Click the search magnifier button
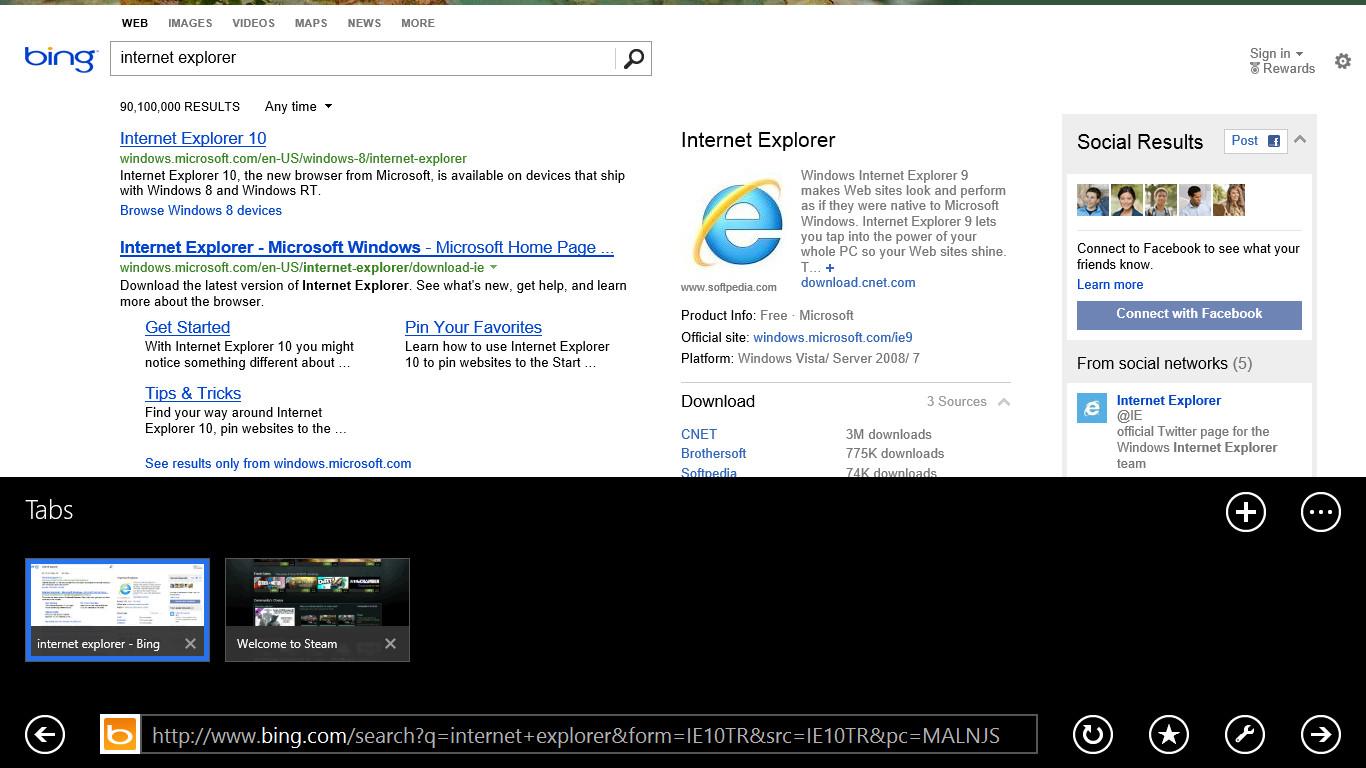Viewport: 1366px width, 768px height. [x=633, y=59]
